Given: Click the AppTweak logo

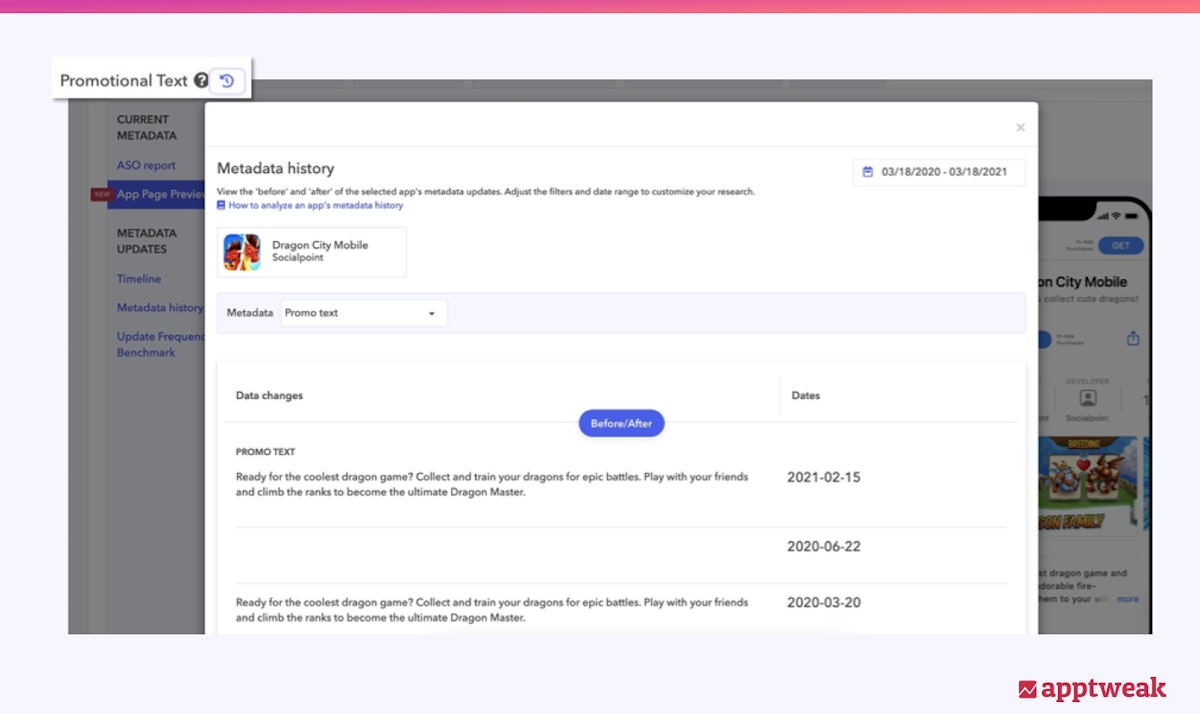Looking at the screenshot, I should click(1091, 688).
